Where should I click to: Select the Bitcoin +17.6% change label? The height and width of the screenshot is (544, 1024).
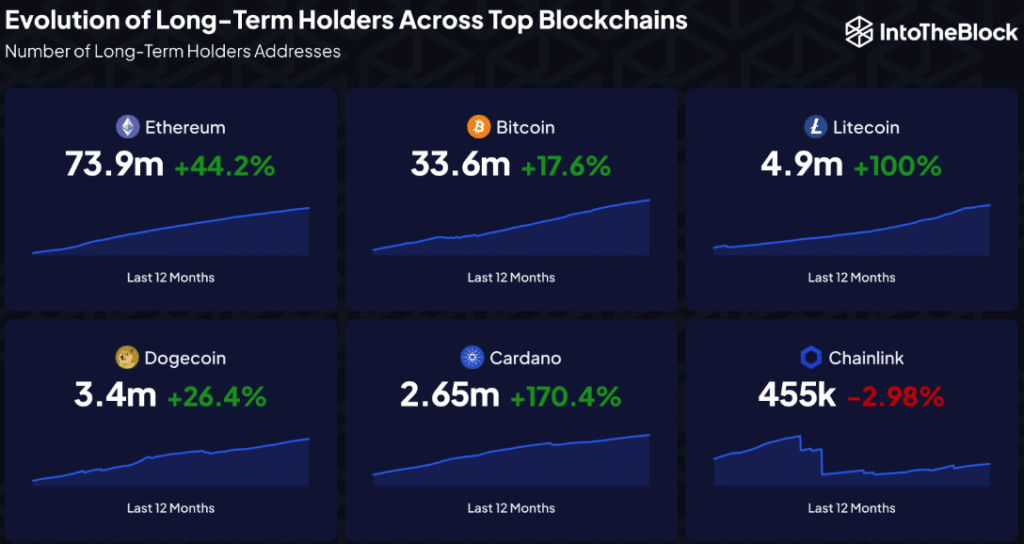tap(566, 166)
